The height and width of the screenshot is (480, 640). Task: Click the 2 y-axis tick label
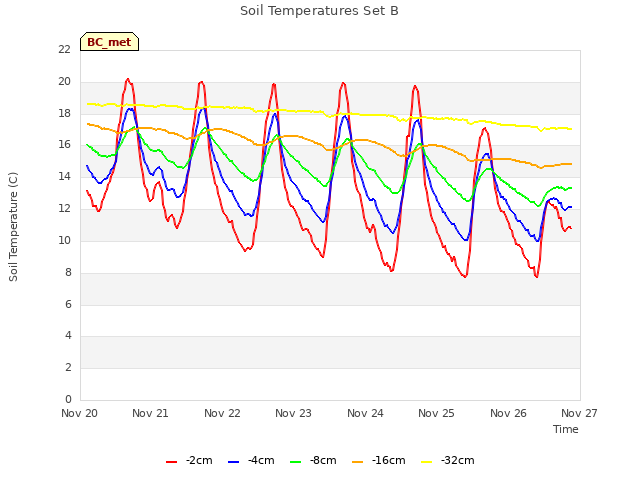tap(68, 367)
